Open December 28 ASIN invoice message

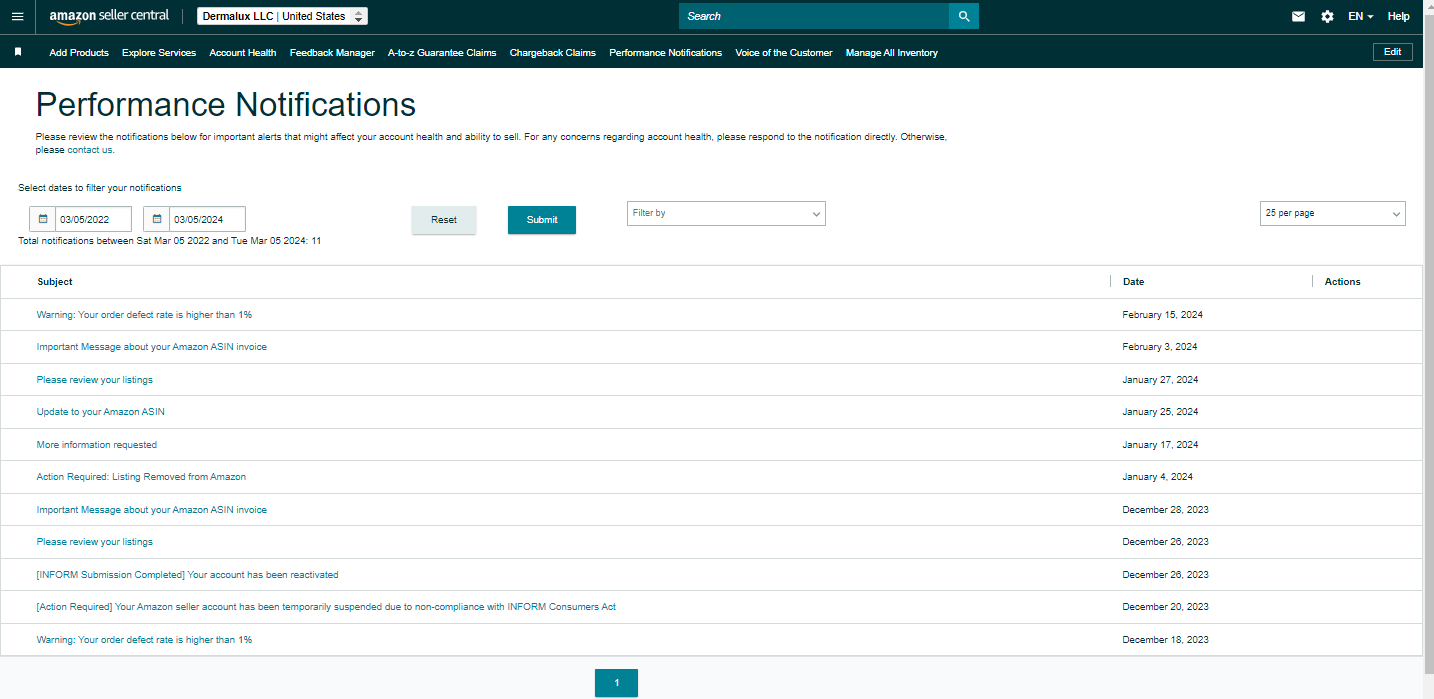tap(152, 510)
